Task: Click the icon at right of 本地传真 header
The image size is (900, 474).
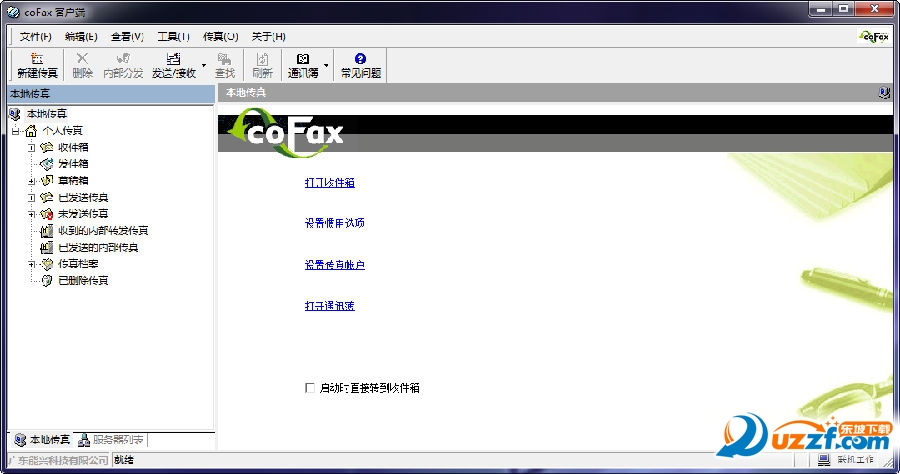Action: [x=884, y=92]
